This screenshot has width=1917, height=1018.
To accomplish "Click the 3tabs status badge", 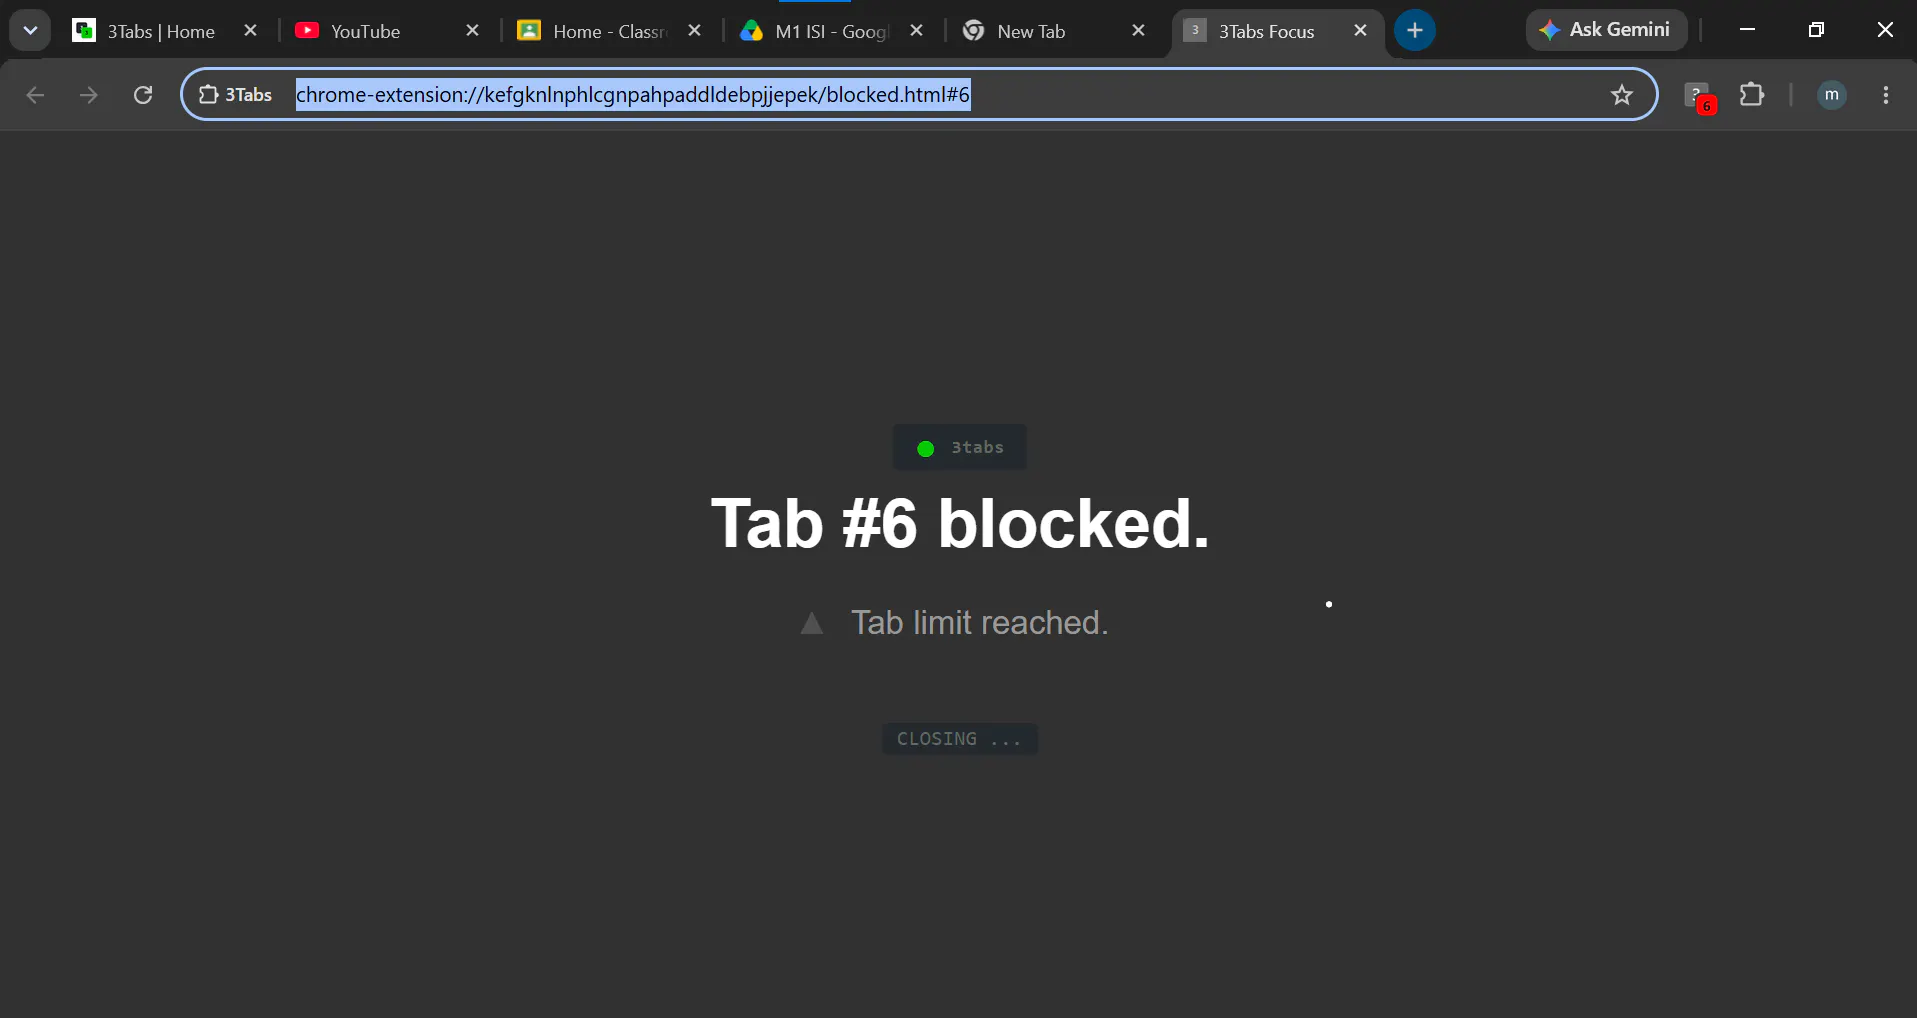I will pos(960,447).
